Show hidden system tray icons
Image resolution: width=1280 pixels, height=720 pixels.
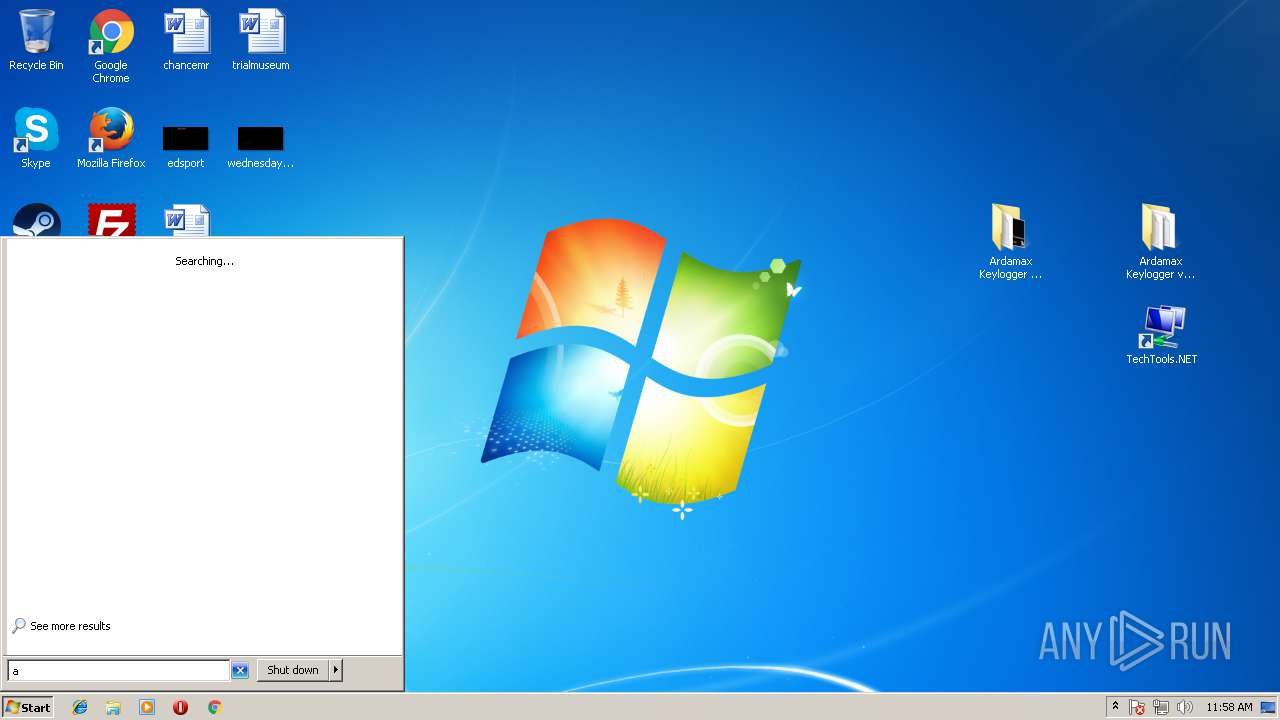coord(1115,707)
